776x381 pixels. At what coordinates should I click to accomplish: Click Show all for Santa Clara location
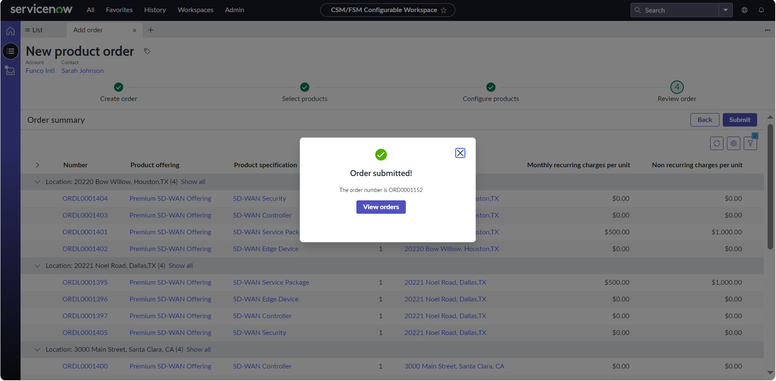click(198, 349)
